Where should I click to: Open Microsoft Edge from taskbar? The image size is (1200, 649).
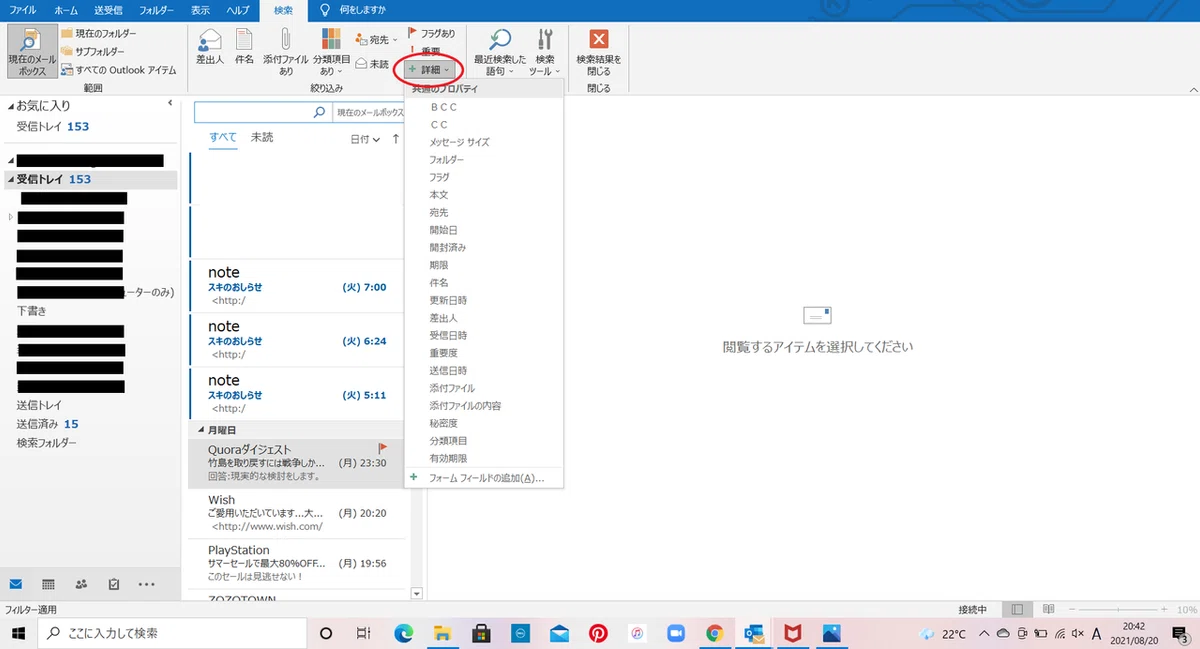click(403, 633)
